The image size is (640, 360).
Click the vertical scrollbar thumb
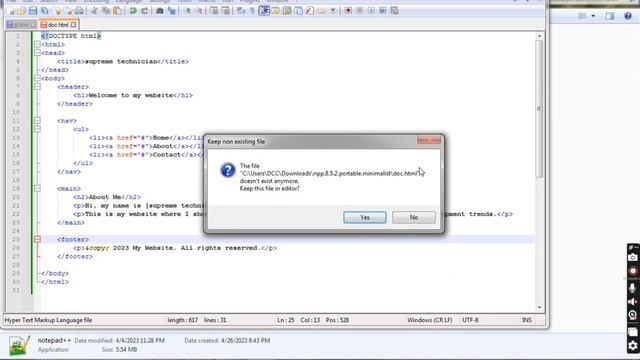pos(539,109)
